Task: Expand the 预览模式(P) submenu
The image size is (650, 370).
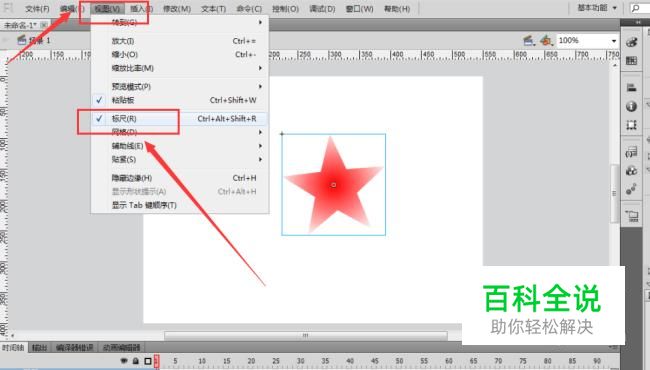Action: pyautogui.click(x=179, y=87)
